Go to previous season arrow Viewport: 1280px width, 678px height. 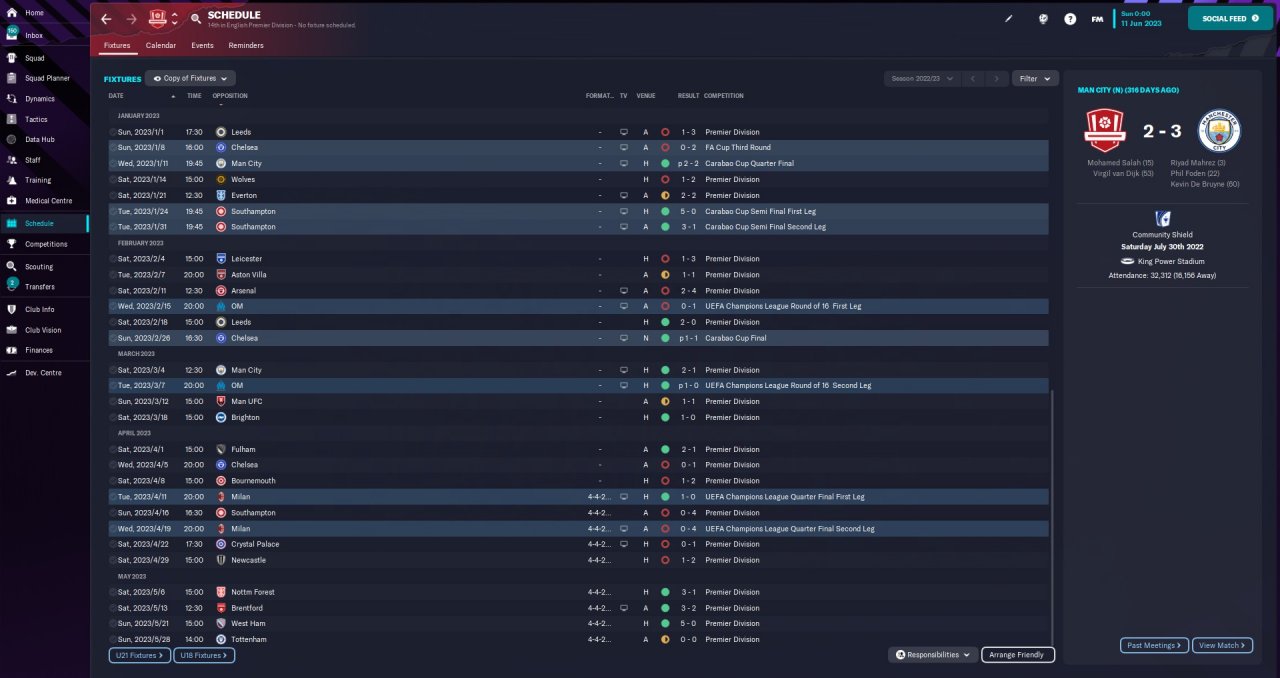point(973,78)
